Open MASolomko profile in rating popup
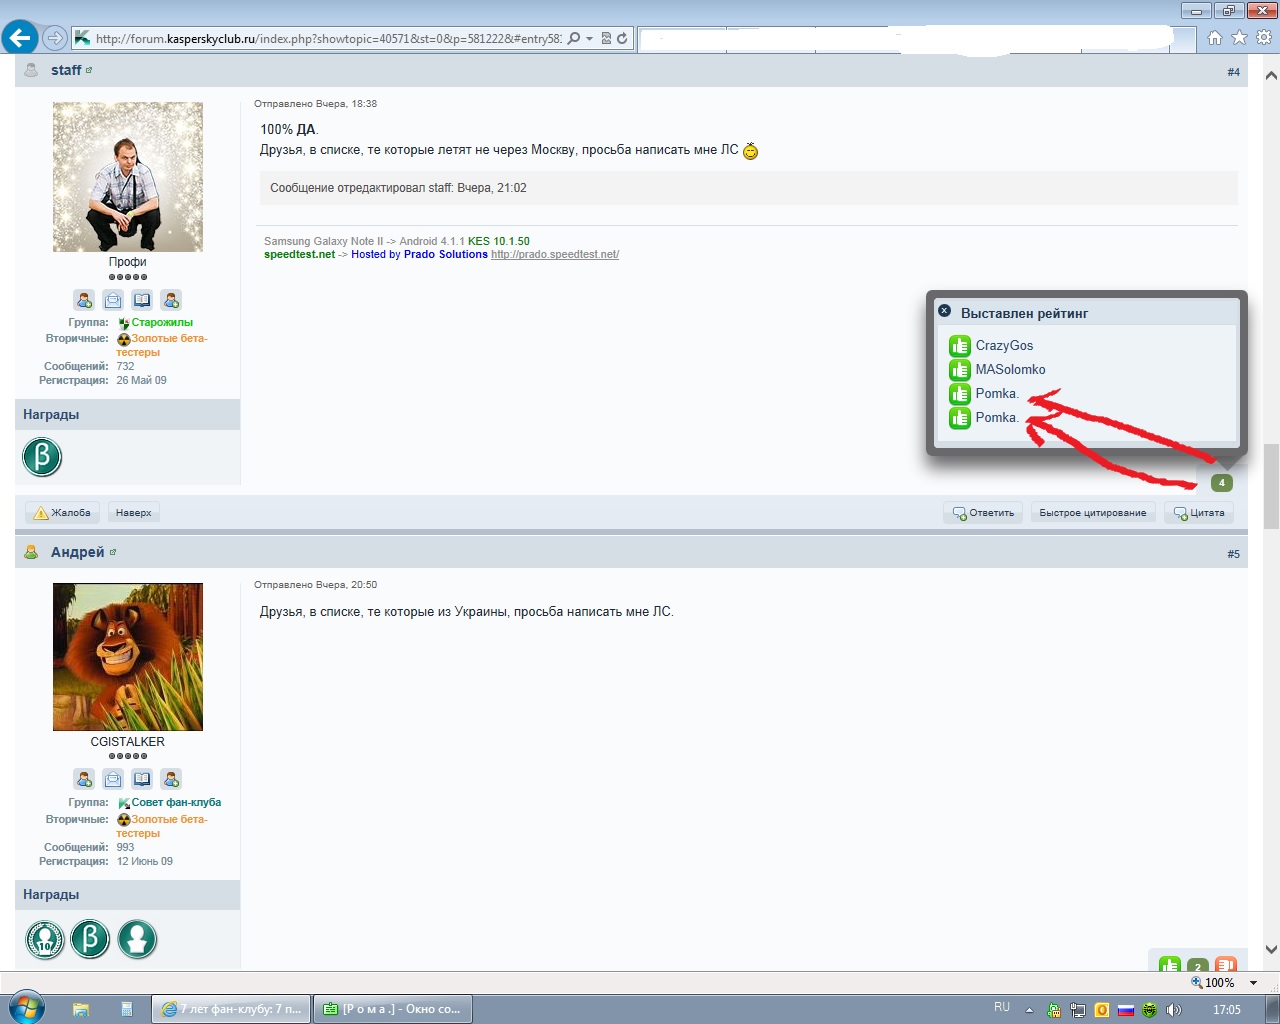1280x1024 pixels. (1010, 370)
